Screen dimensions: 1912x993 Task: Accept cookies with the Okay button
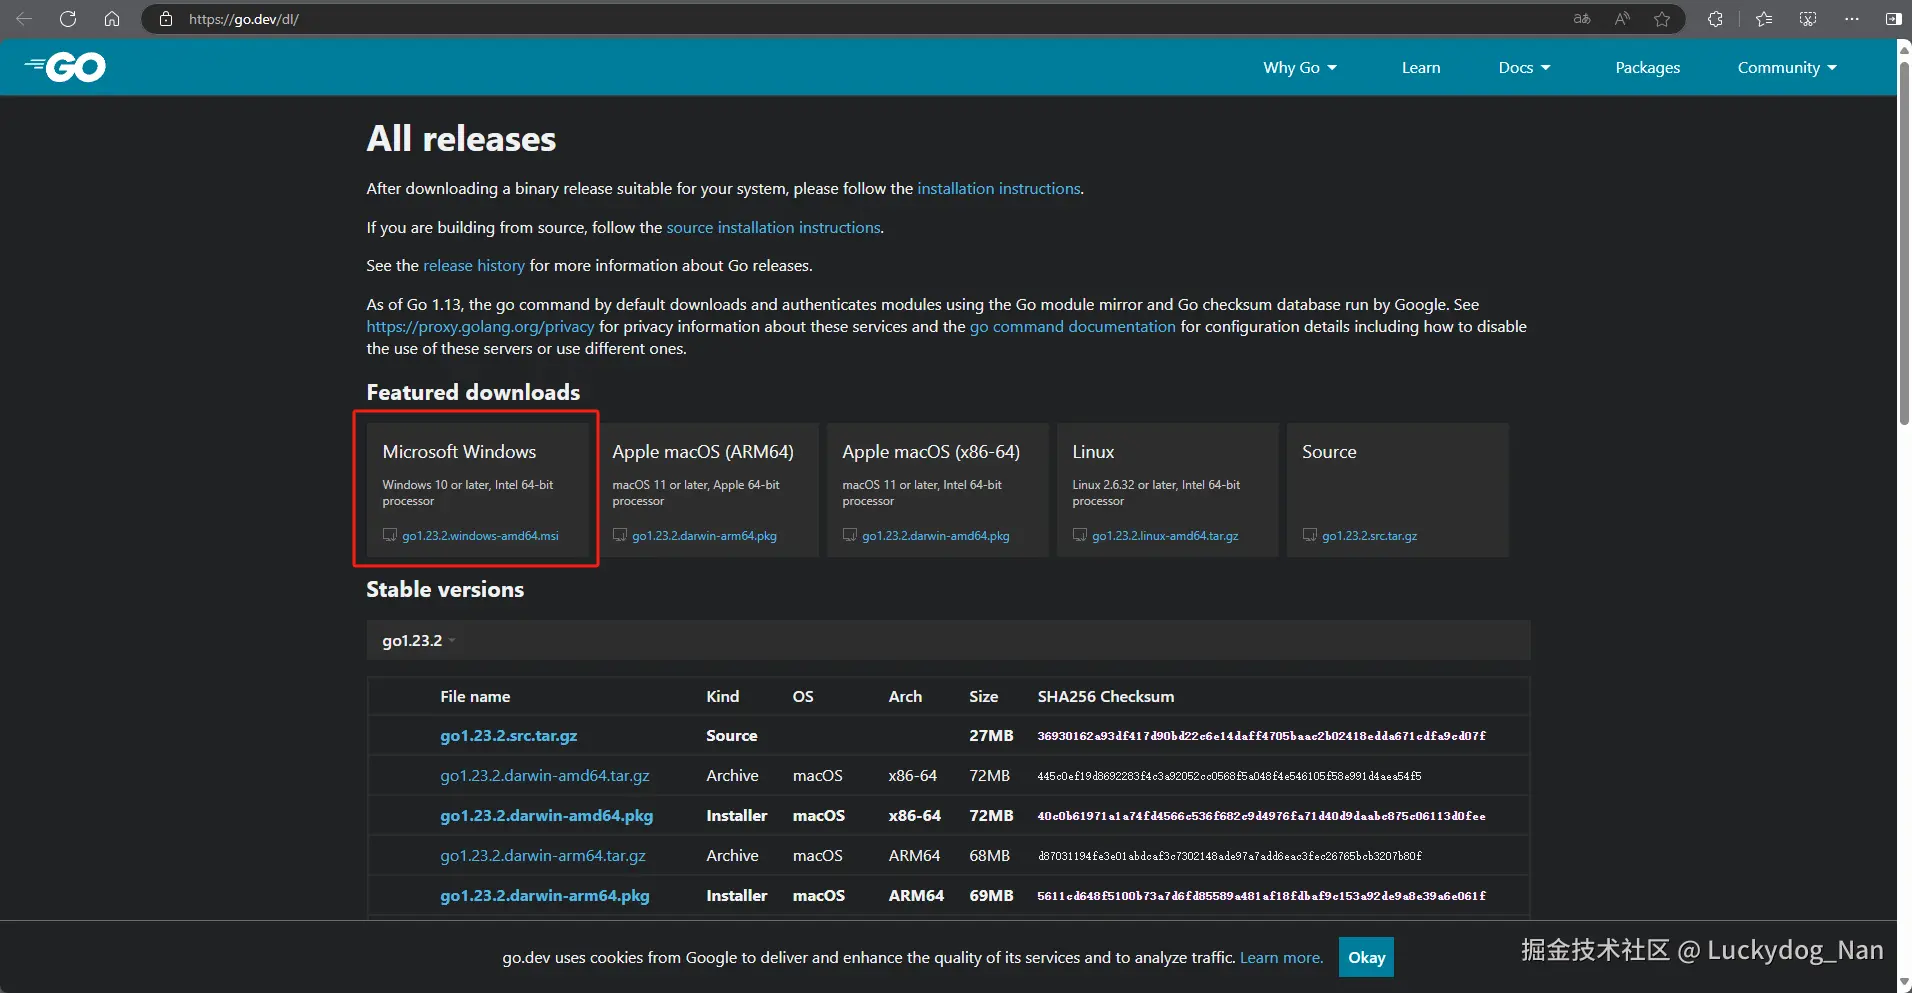pyautogui.click(x=1366, y=957)
